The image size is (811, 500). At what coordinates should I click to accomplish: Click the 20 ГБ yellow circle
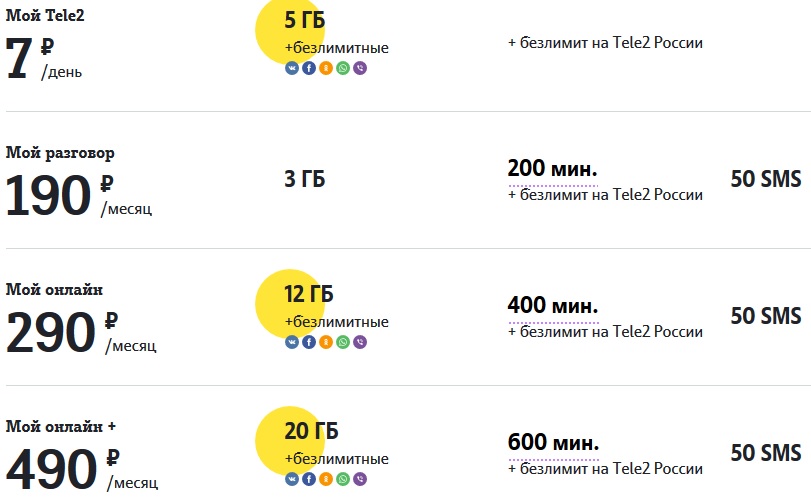290,441
